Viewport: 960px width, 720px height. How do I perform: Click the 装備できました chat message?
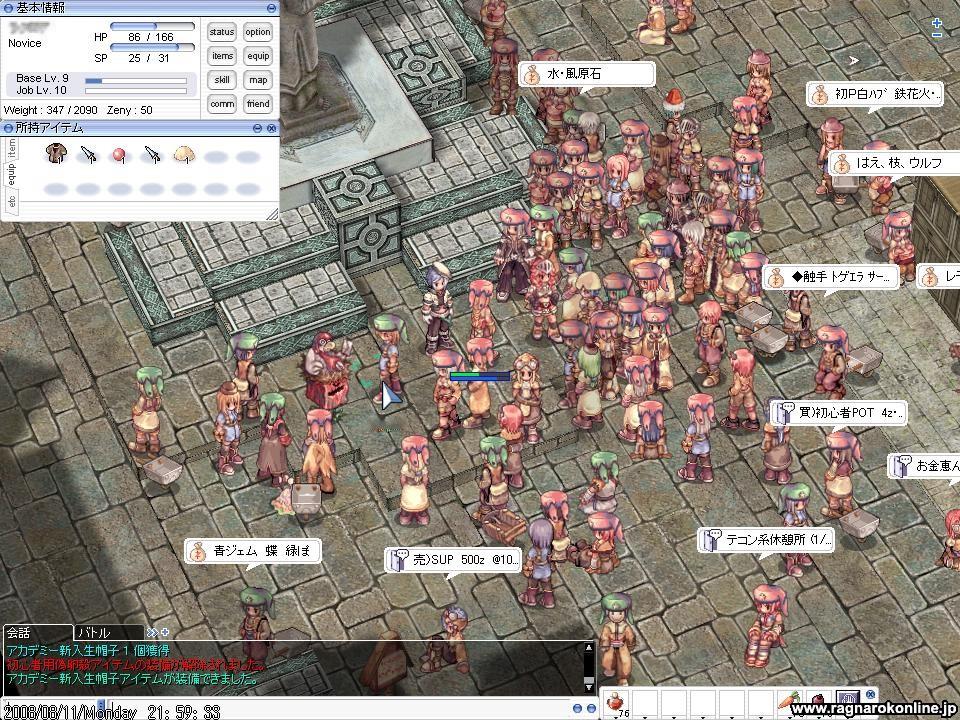click(132, 679)
